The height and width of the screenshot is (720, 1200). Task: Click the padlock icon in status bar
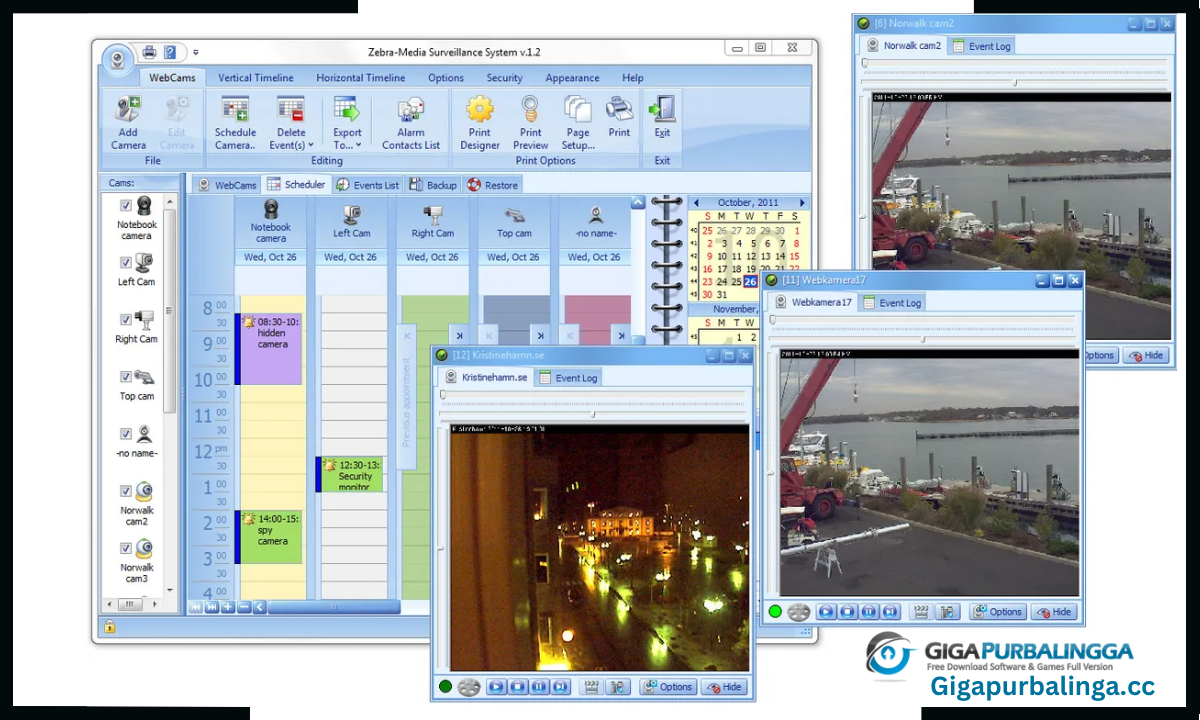pyautogui.click(x=109, y=627)
